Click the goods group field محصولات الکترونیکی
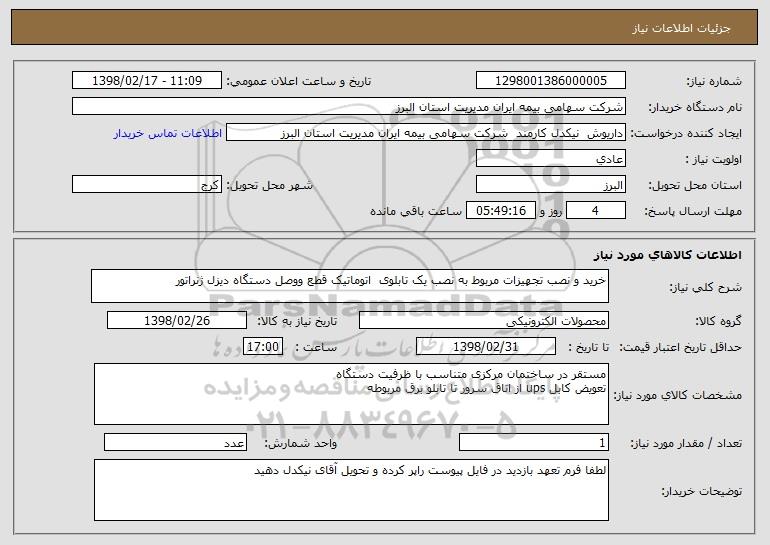Screen dimensions: 770x545 484,321
